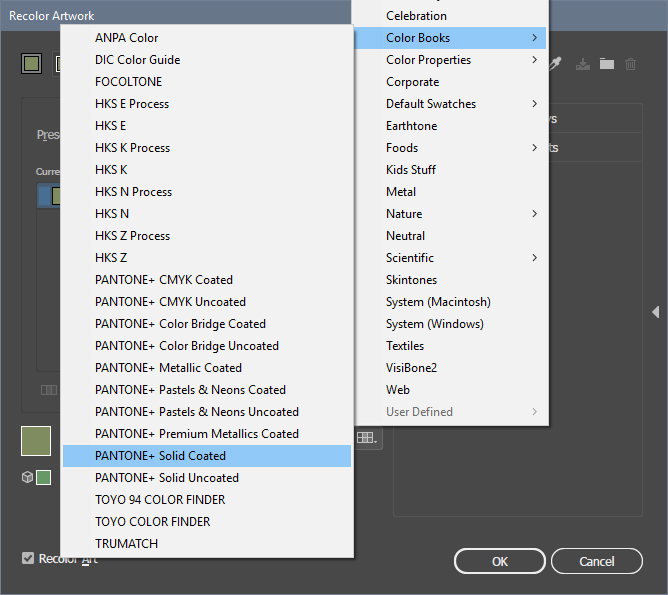This screenshot has height=595, width=668.
Task: Expand the Color Properties submenu arrow
Action: click(535, 60)
